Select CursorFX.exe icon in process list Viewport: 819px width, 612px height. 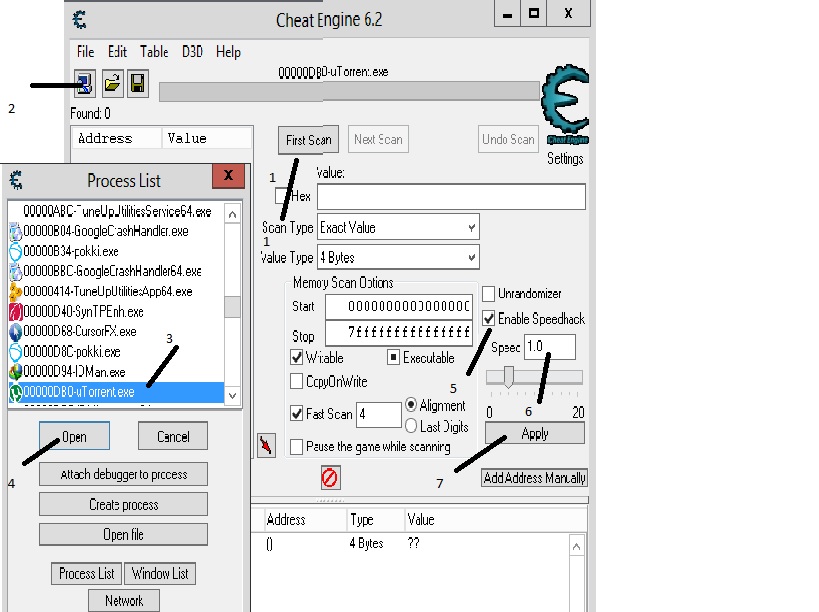click(x=16, y=332)
